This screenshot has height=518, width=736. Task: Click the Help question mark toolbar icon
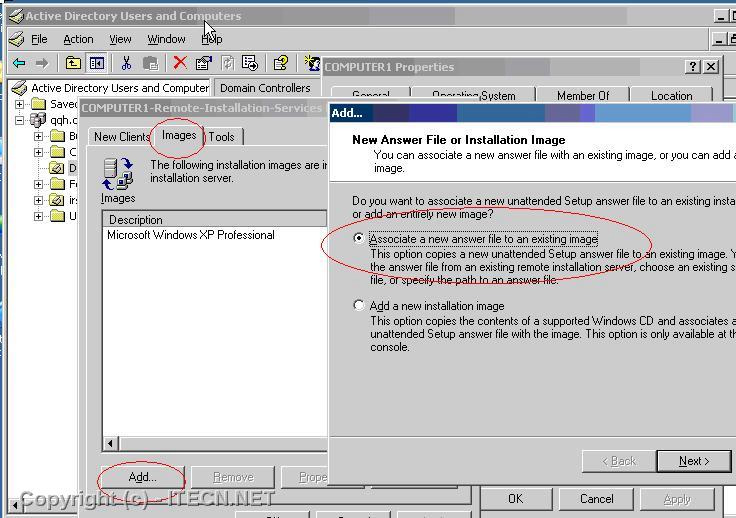point(281,63)
